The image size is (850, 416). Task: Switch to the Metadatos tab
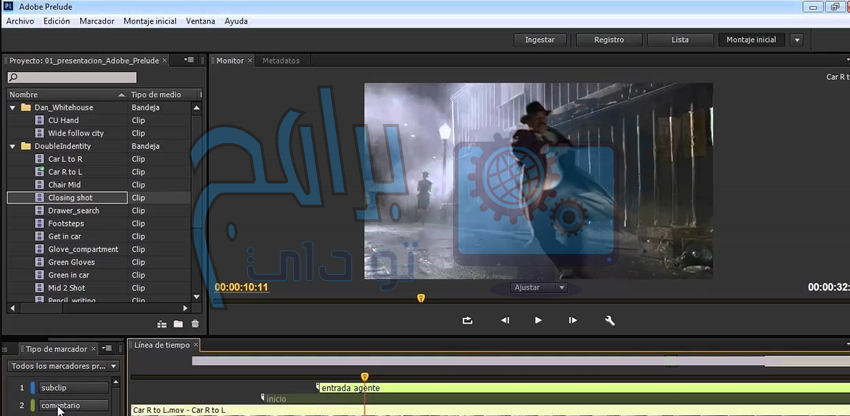click(x=281, y=61)
